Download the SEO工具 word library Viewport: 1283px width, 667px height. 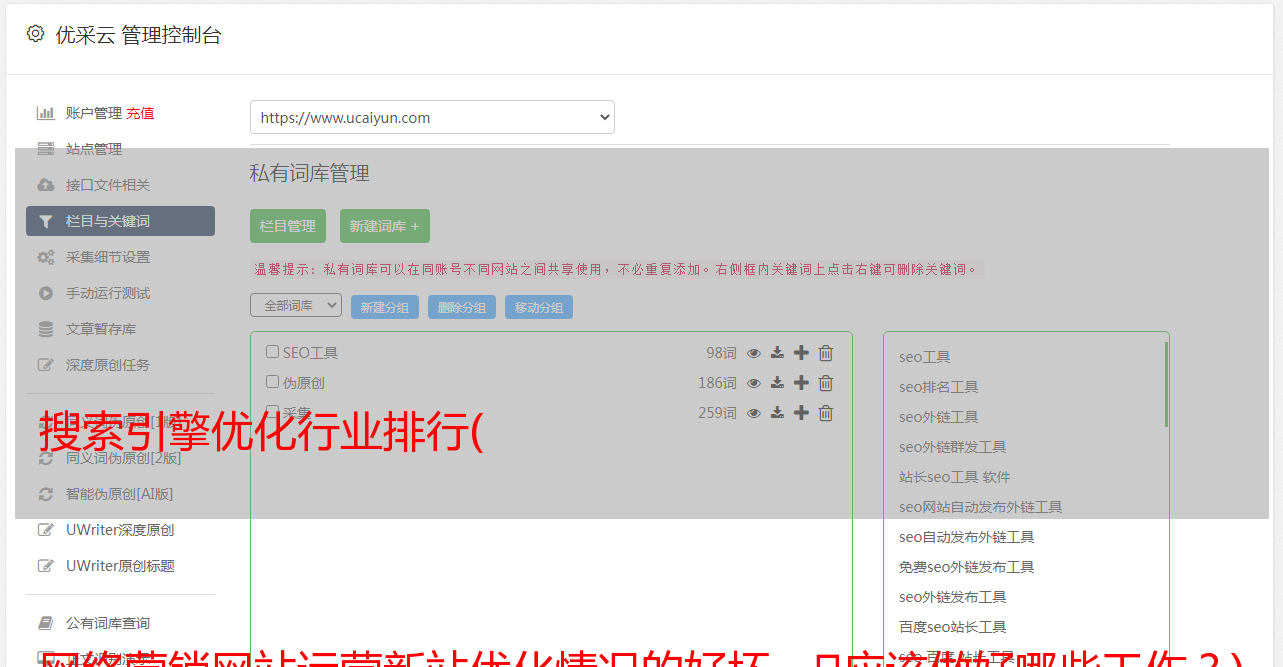[777, 353]
